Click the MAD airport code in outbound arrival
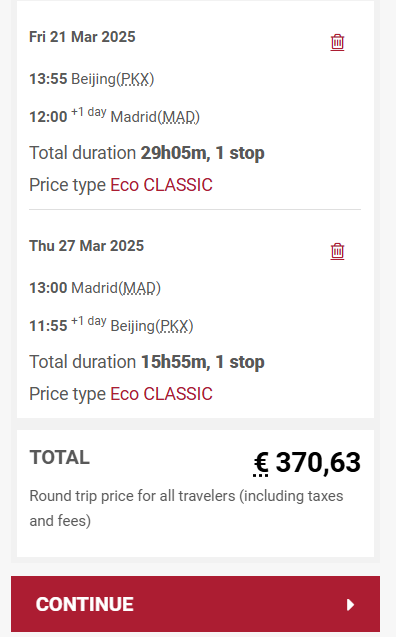The image size is (396, 637). coord(178,117)
